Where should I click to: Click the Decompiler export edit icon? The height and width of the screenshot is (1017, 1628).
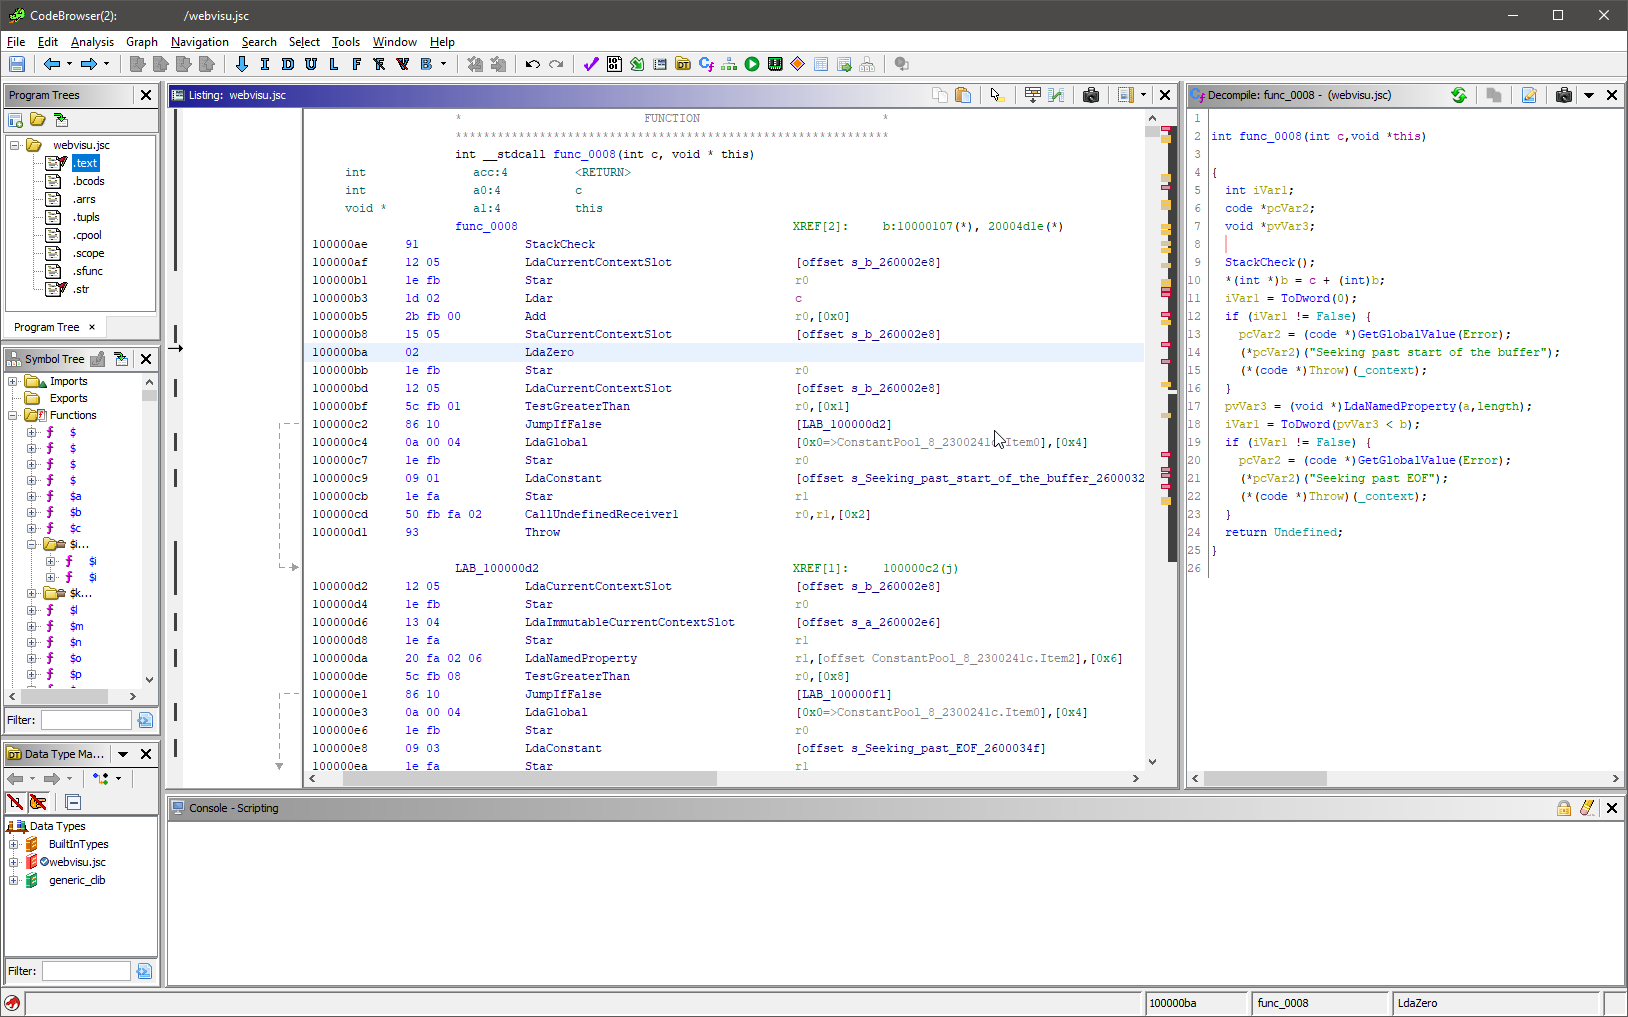[1529, 95]
